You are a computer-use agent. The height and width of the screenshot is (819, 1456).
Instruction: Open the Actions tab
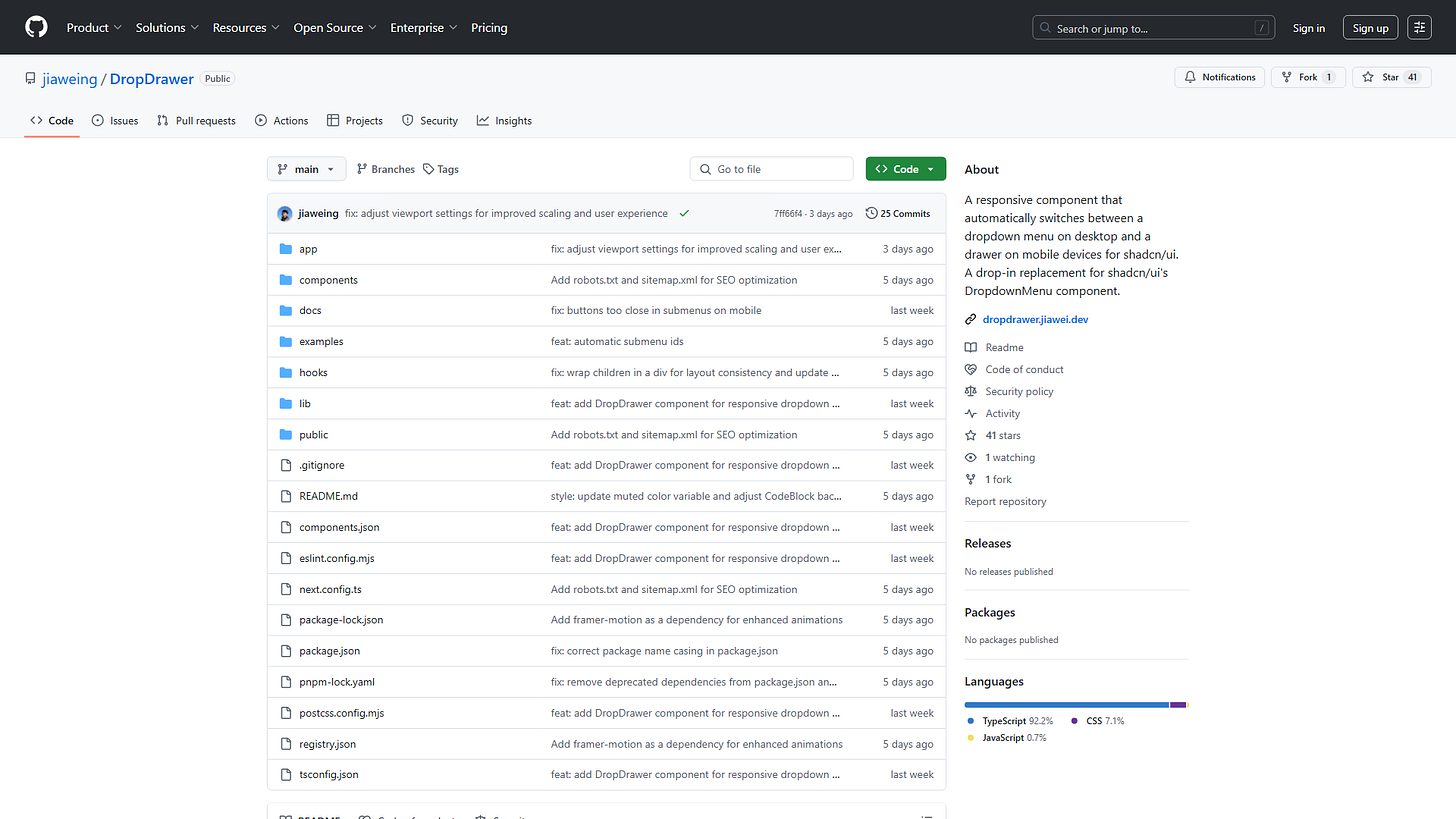click(281, 120)
